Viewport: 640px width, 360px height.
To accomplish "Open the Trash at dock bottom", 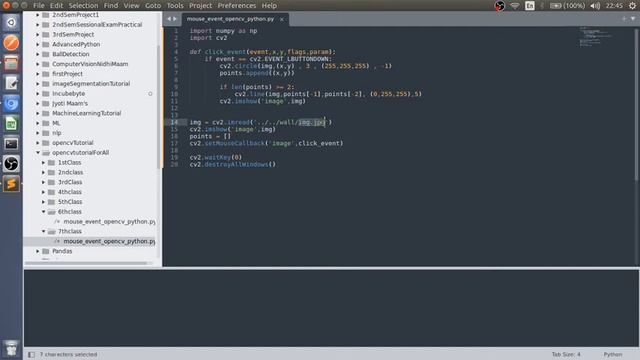I will pos(11,348).
